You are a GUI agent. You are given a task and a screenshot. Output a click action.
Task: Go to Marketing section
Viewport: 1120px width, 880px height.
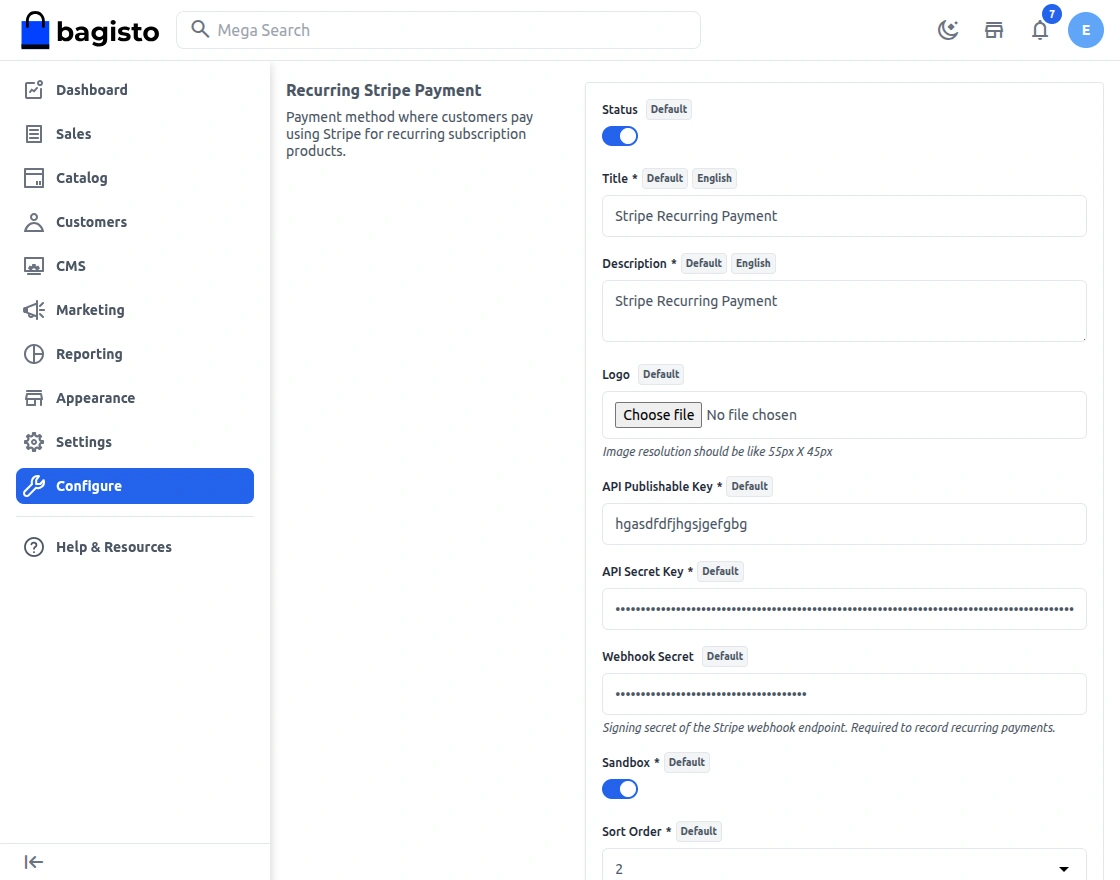tap(135, 310)
